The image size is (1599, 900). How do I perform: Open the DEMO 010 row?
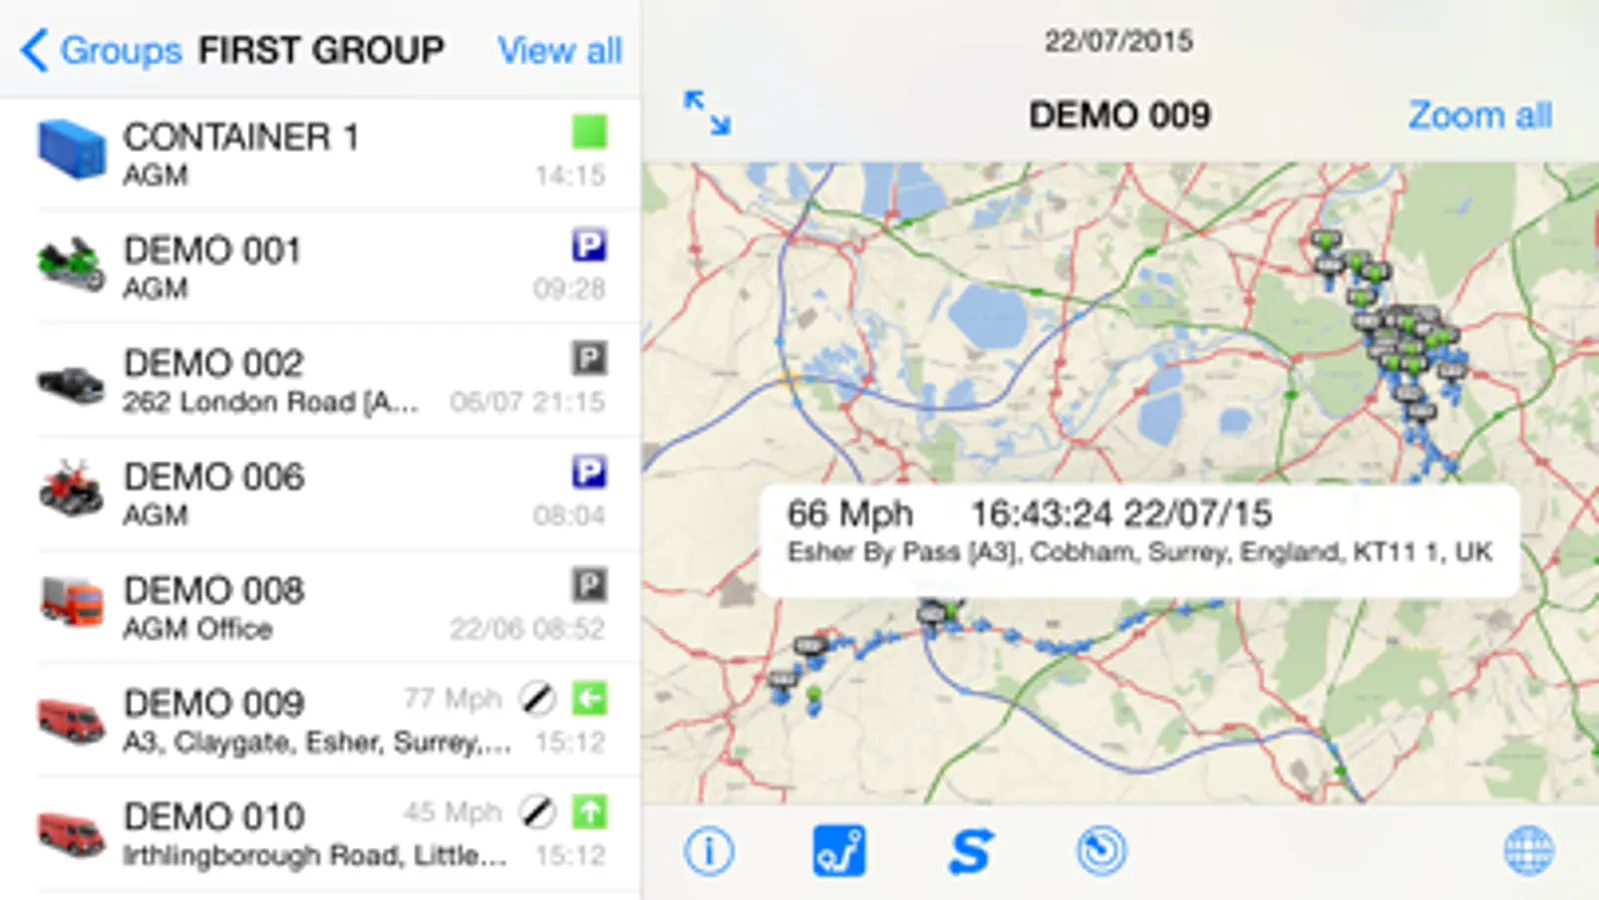320,833
